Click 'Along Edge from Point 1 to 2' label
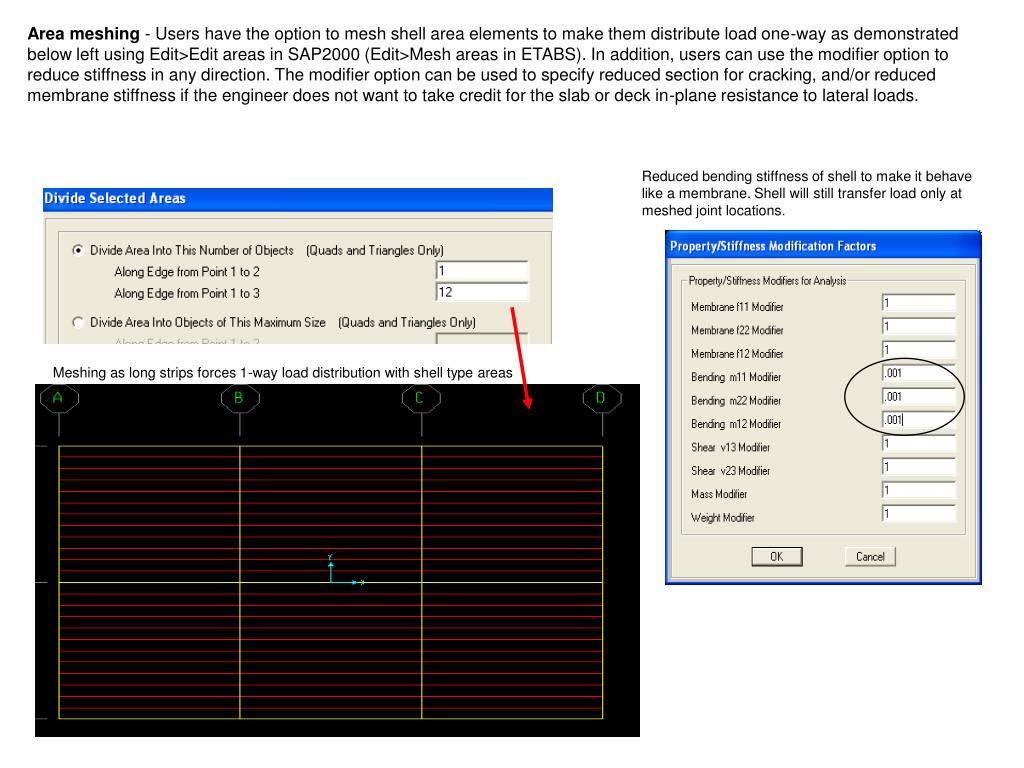This screenshot has width=1024, height=768. (x=187, y=272)
